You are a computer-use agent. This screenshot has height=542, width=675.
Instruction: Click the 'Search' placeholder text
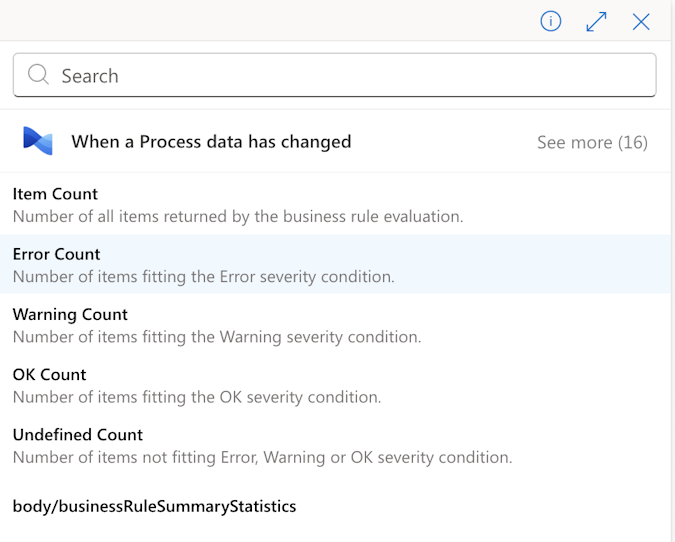tap(90, 76)
